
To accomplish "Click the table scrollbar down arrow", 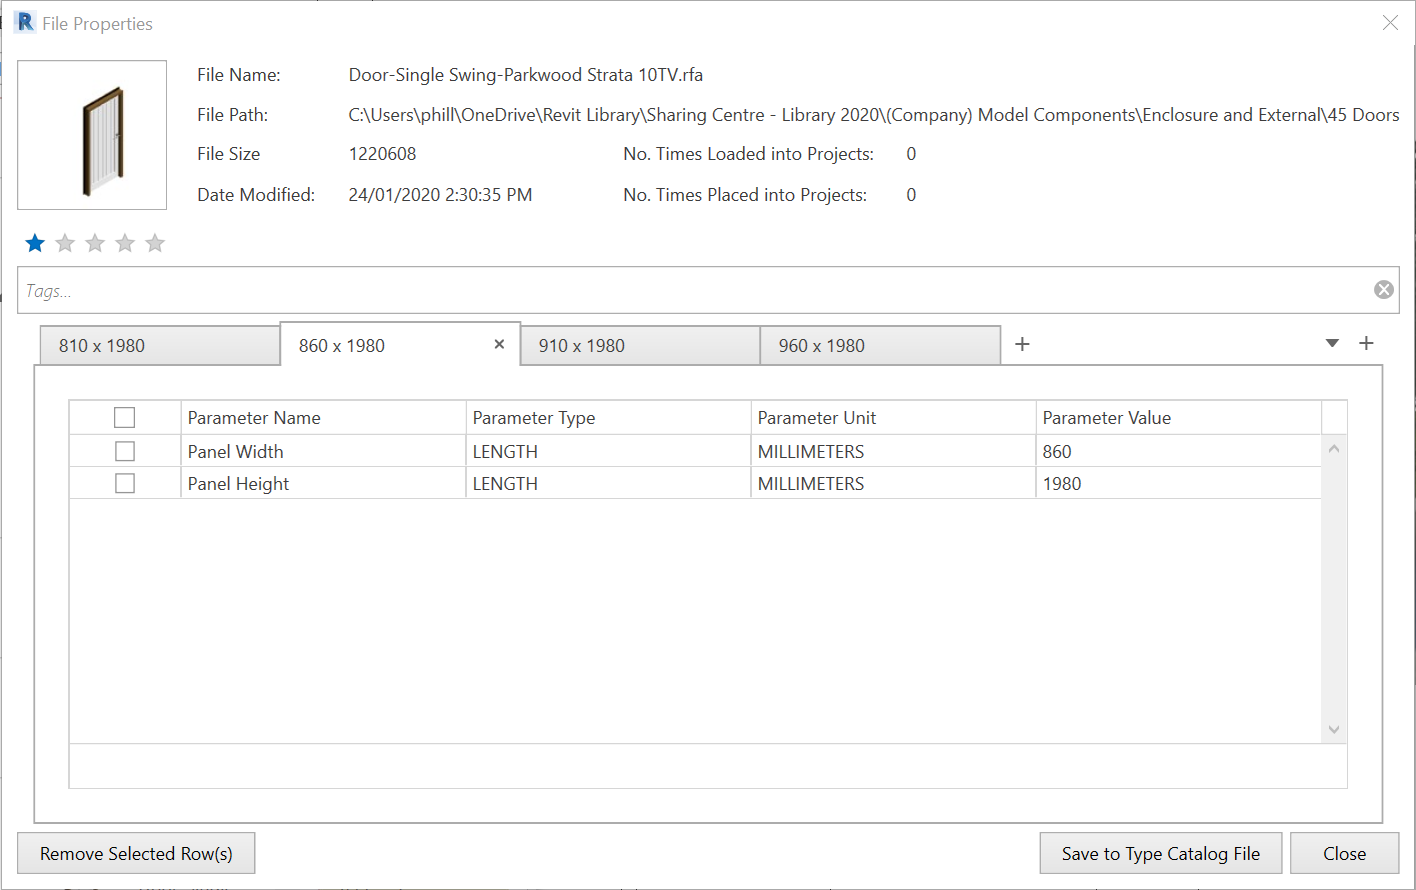I will pos(1334,730).
